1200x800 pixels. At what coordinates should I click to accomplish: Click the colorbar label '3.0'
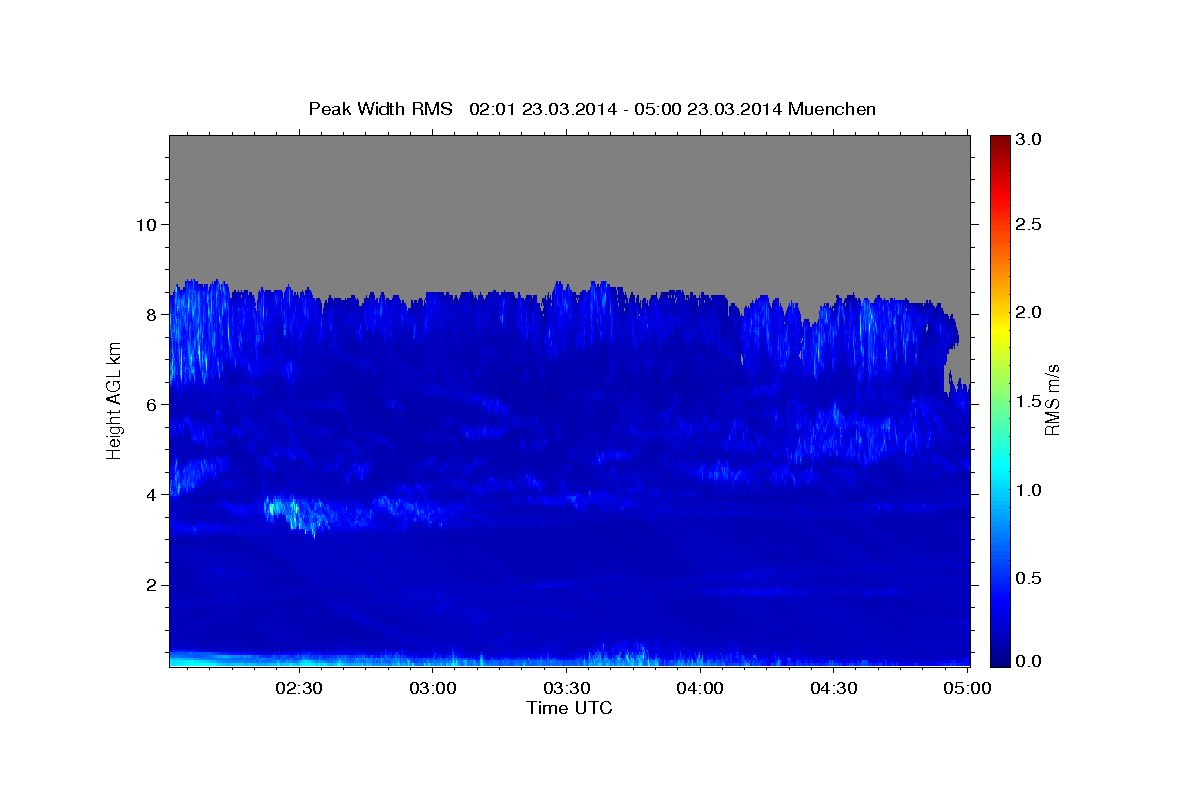point(1030,140)
